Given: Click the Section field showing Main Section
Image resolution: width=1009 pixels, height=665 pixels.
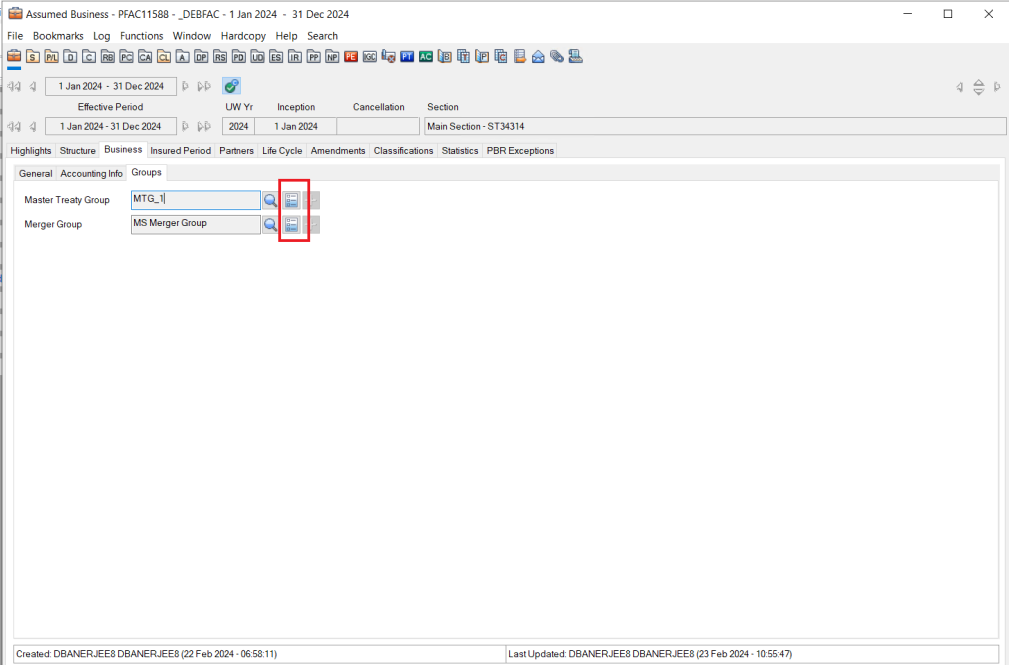Looking at the screenshot, I should (x=714, y=127).
